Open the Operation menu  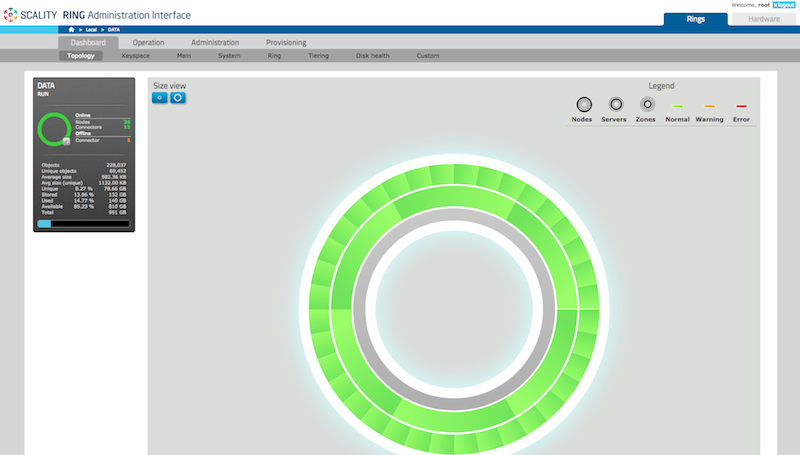click(x=148, y=43)
